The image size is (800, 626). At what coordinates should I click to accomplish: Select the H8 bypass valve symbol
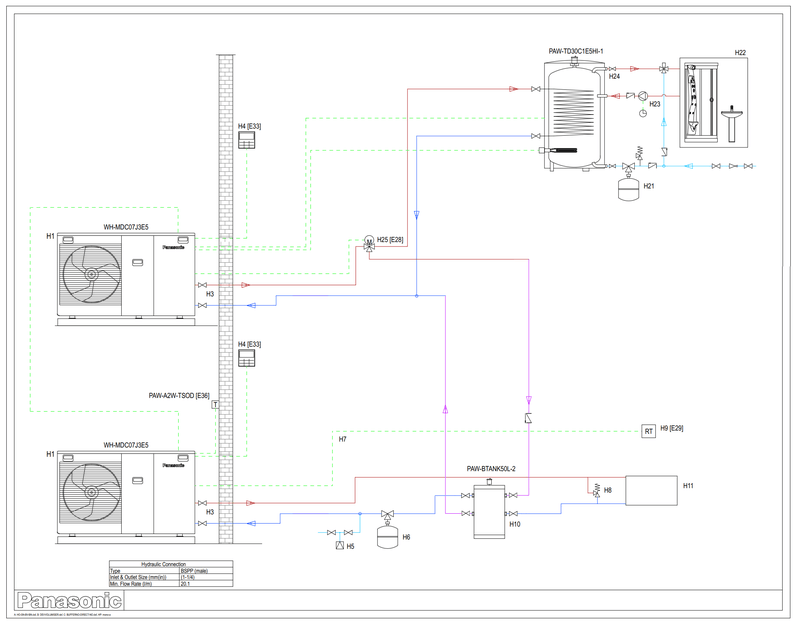point(596,490)
